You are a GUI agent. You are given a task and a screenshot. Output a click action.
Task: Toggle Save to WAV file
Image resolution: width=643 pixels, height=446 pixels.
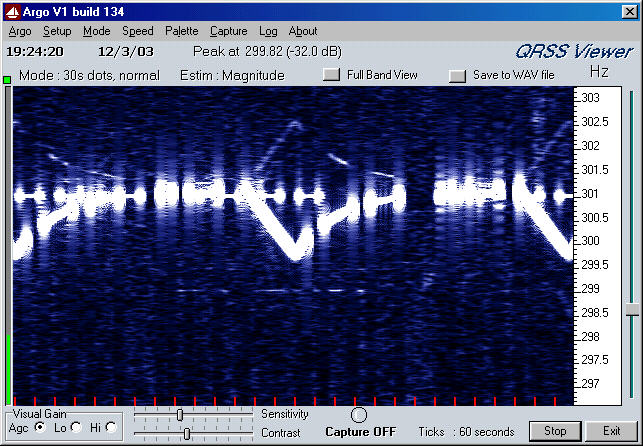point(458,75)
